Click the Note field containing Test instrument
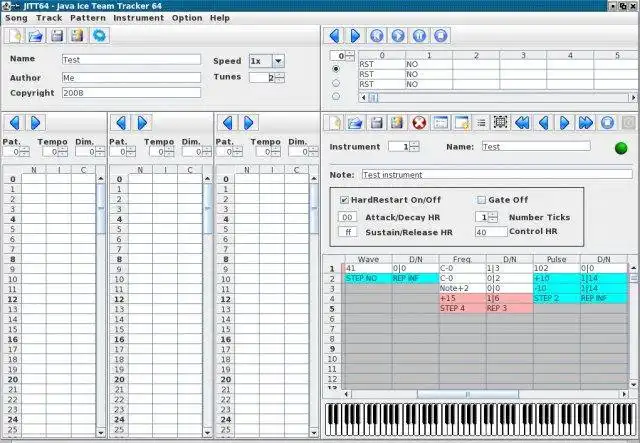The height and width of the screenshot is (443, 640). tap(497, 174)
